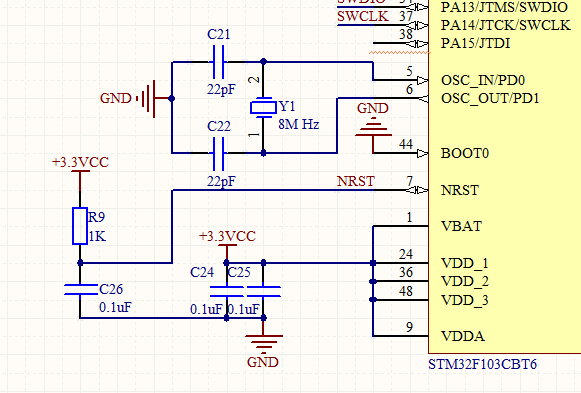
Task: Click the 1K resistor value
Action: tap(97, 236)
